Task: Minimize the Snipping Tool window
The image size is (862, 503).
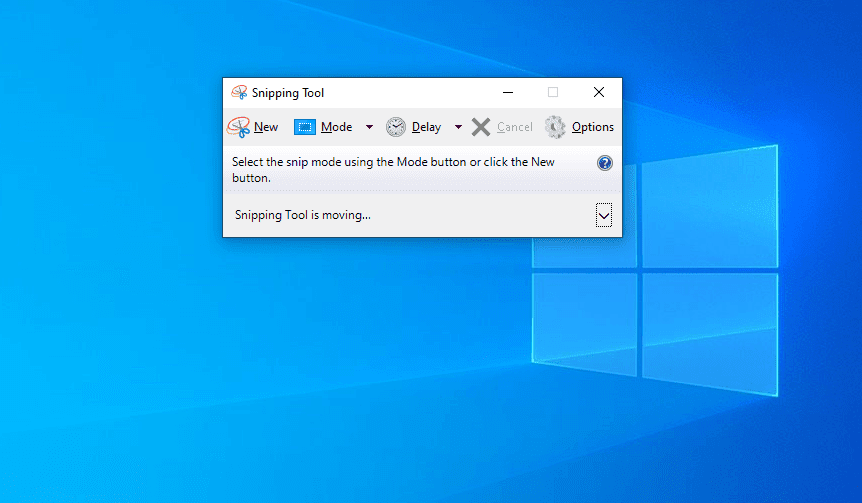Action: [508, 92]
